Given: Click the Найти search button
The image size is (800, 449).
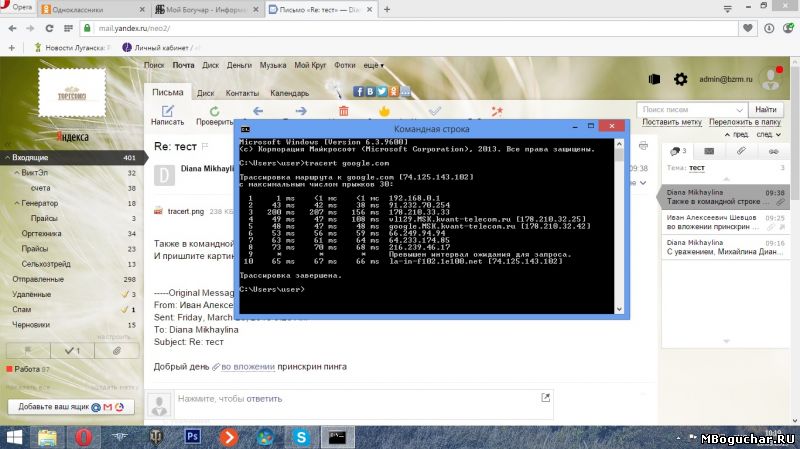Looking at the screenshot, I should [x=765, y=109].
